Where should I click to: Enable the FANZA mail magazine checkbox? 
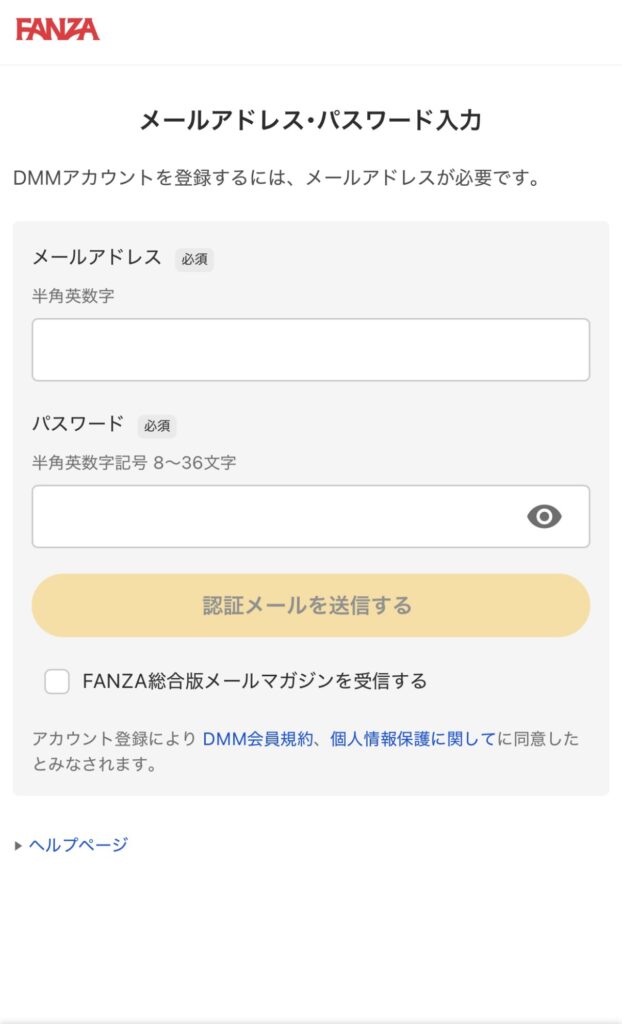point(57,682)
